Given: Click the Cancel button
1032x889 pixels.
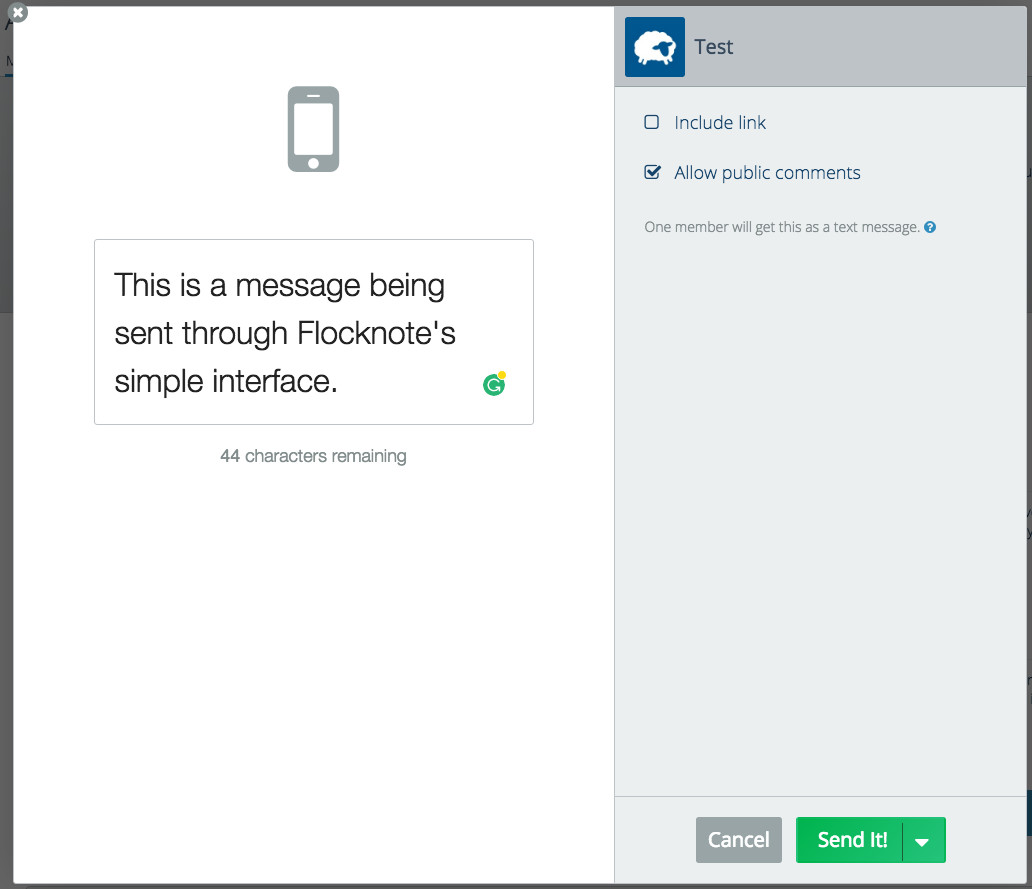Looking at the screenshot, I should pyautogui.click(x=738, y=840).
